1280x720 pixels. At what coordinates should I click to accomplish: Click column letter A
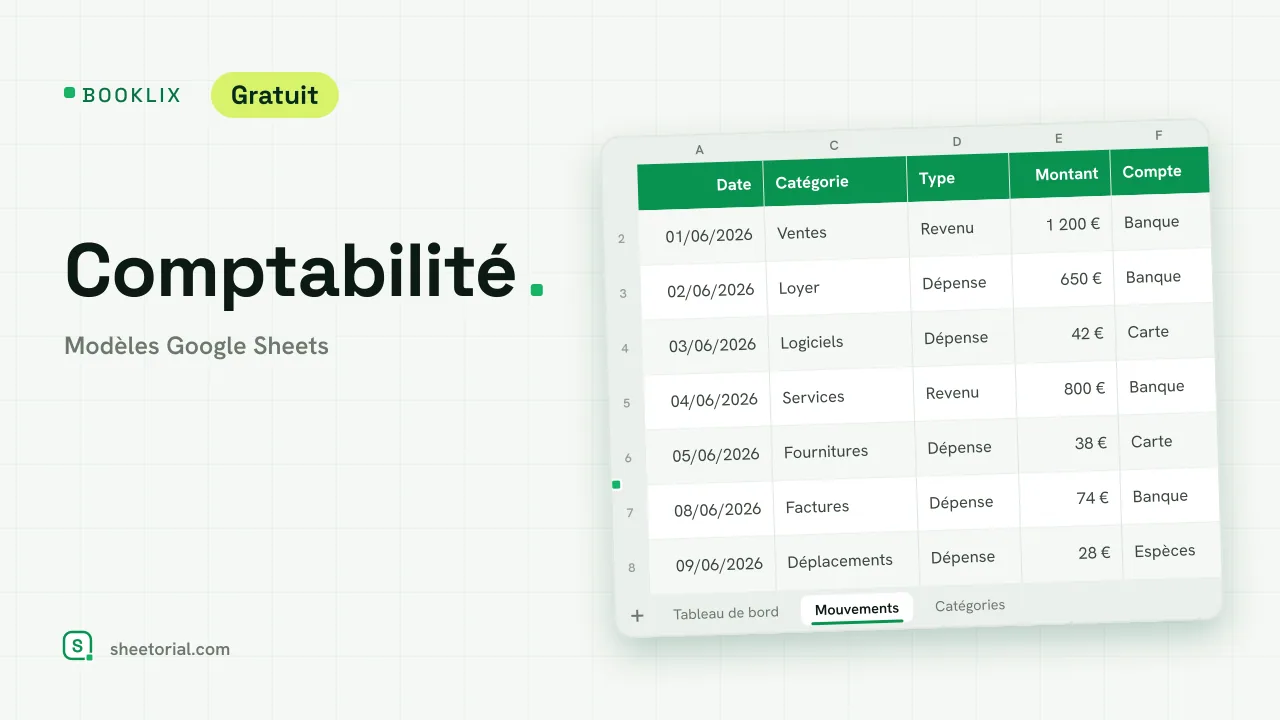coord(699,150)
